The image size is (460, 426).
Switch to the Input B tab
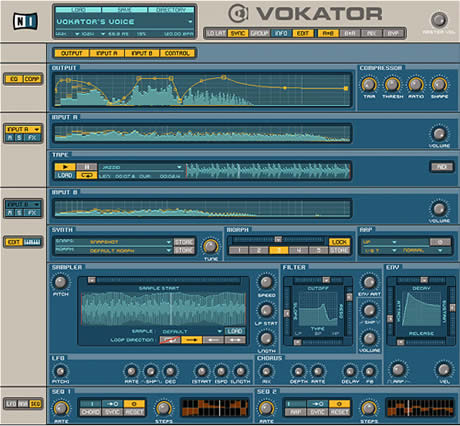click(142, 53)
